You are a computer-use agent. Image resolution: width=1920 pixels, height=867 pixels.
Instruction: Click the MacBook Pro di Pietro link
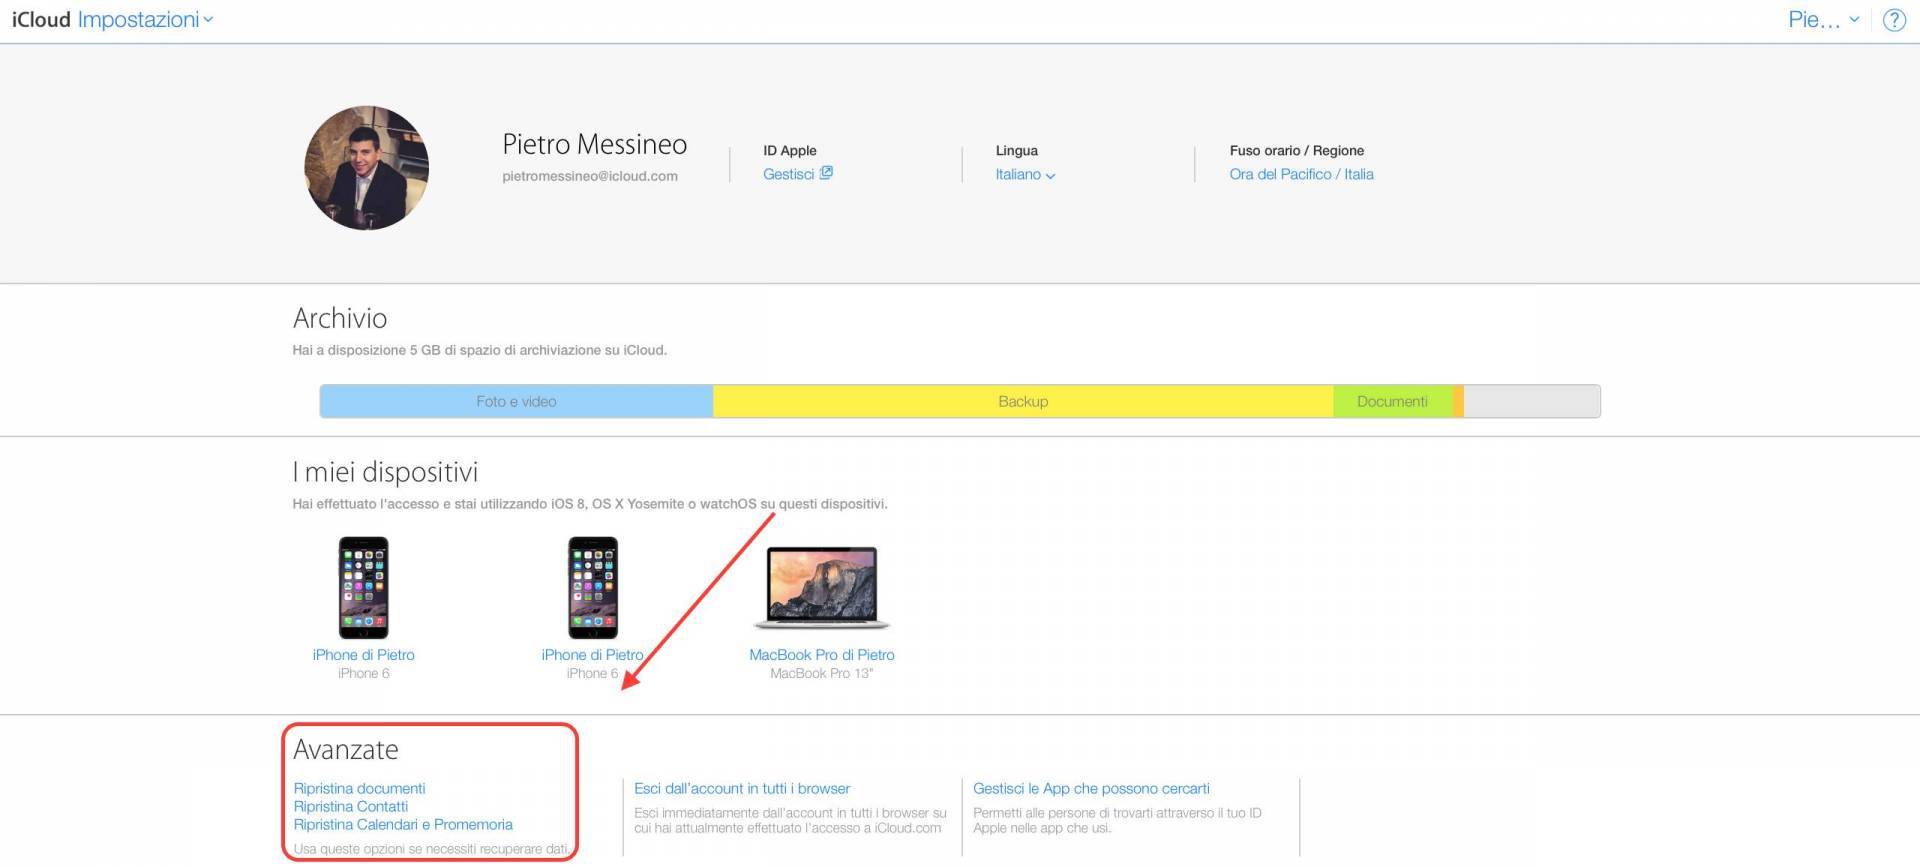pyautogui.click(x=822, y=655)
